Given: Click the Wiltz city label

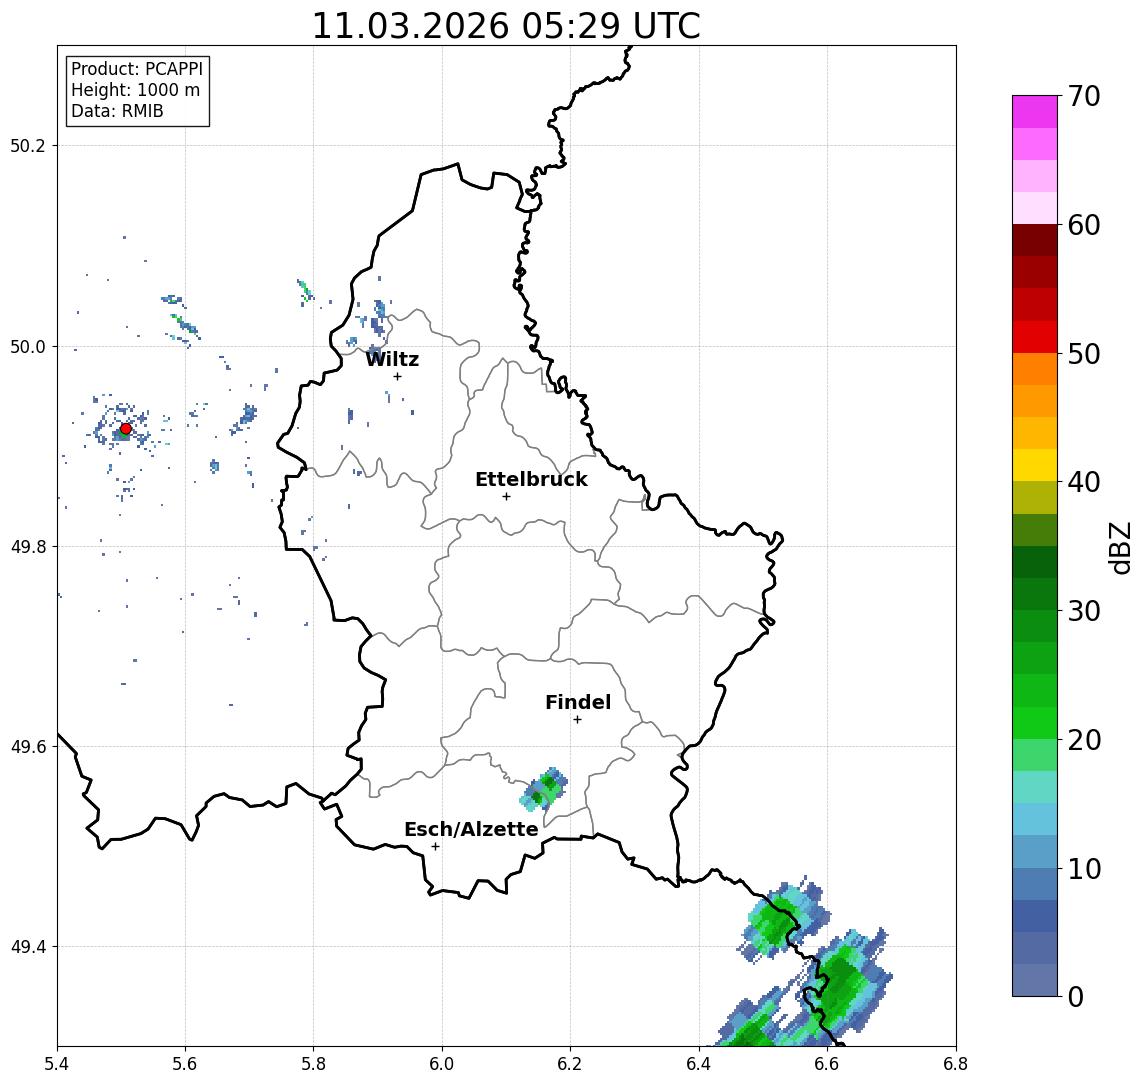Looking at the screenshot, I should tap(392, 359).
